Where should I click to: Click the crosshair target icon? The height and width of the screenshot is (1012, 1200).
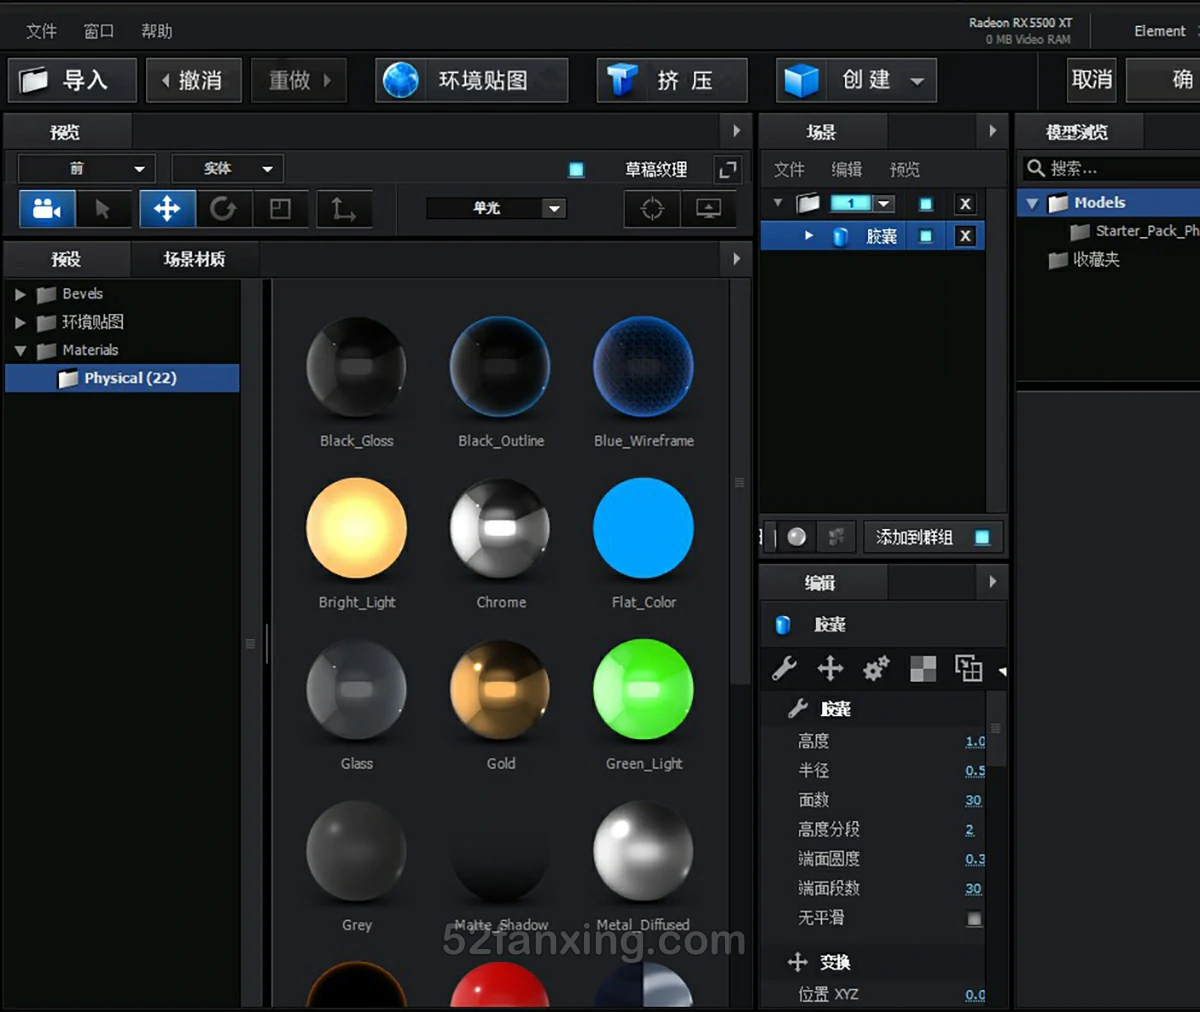click(x=652, y=208)
